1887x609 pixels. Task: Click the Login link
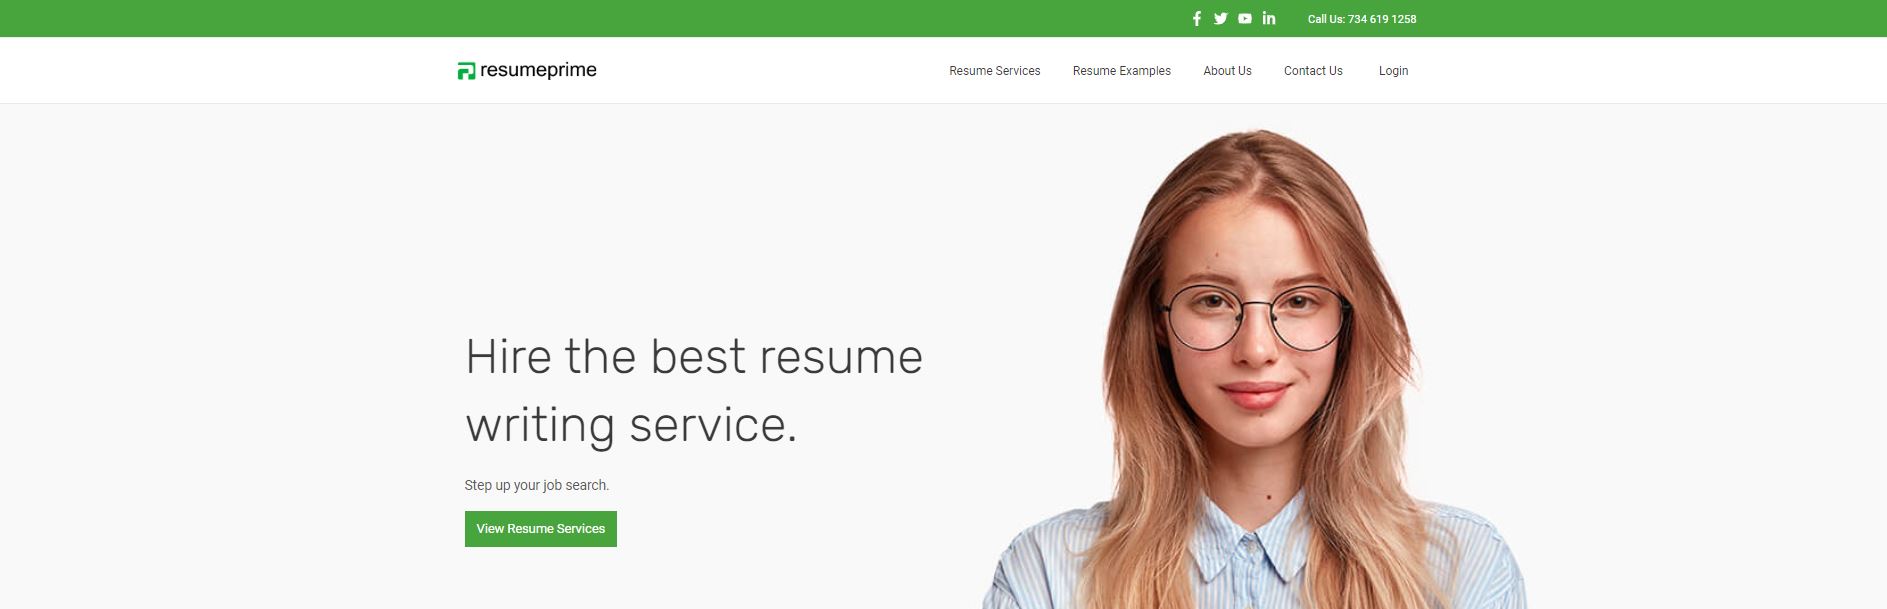1393,71
